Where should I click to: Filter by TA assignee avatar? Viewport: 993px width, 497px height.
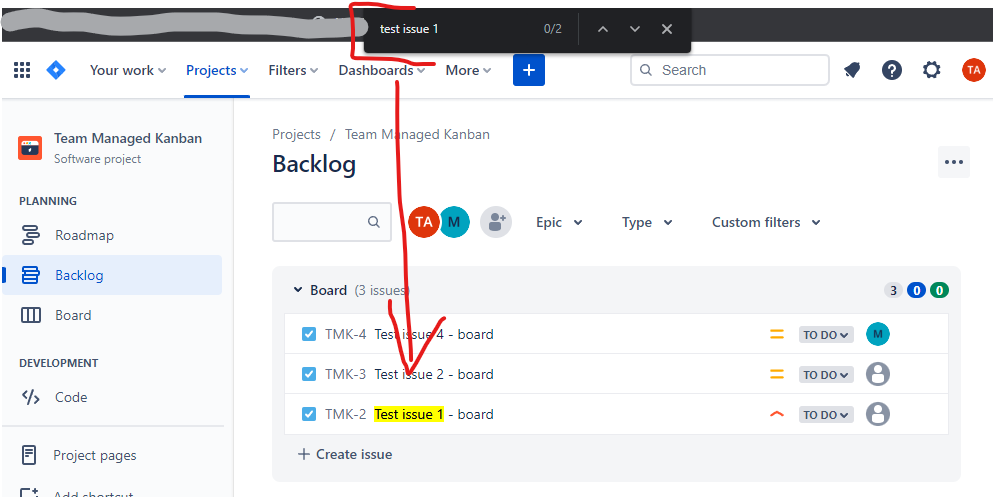pyautogui.click(x=424, y=222)
